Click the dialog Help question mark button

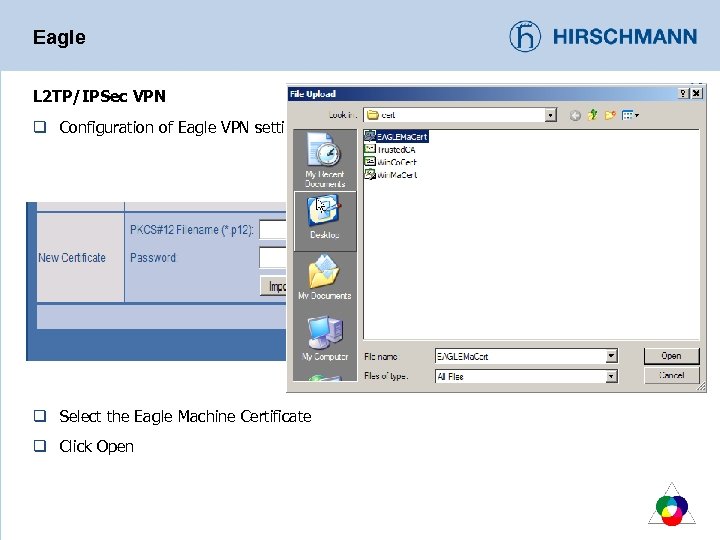click(683, 94)
